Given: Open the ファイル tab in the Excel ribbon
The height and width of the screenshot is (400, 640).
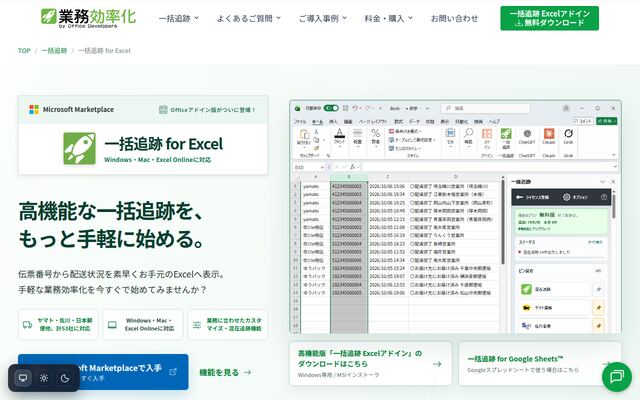Looking at the screenshot, I should tap(300, 122).
